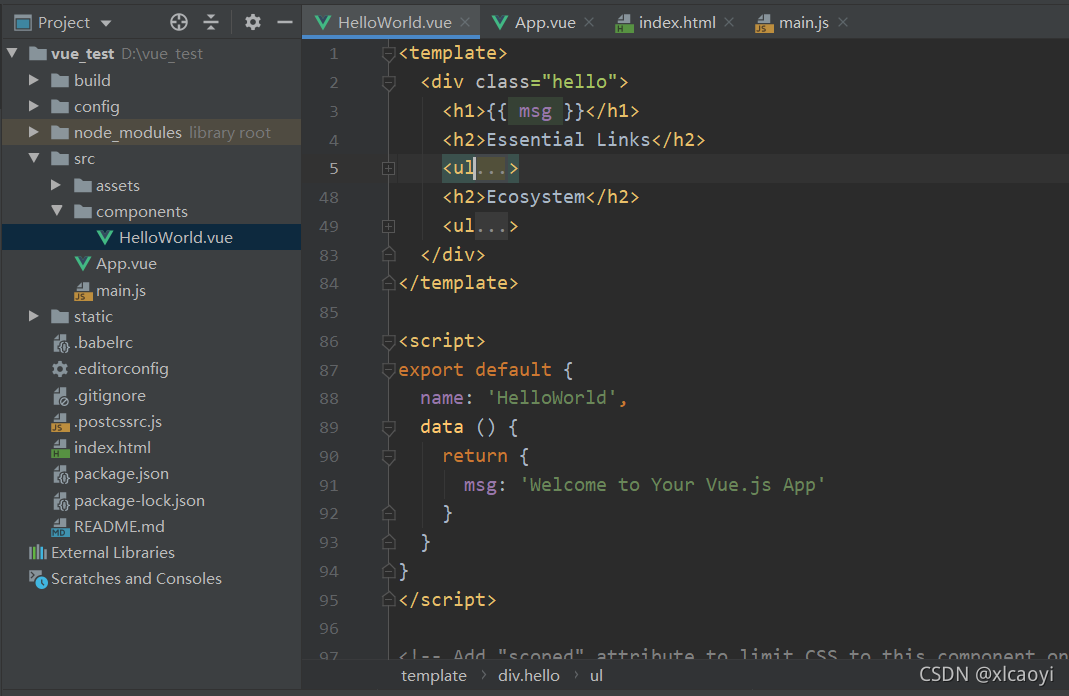Click the 'div.hello' breadcrumb
This screenshot has width=1069, height=696.
click(x=528, y=676)
